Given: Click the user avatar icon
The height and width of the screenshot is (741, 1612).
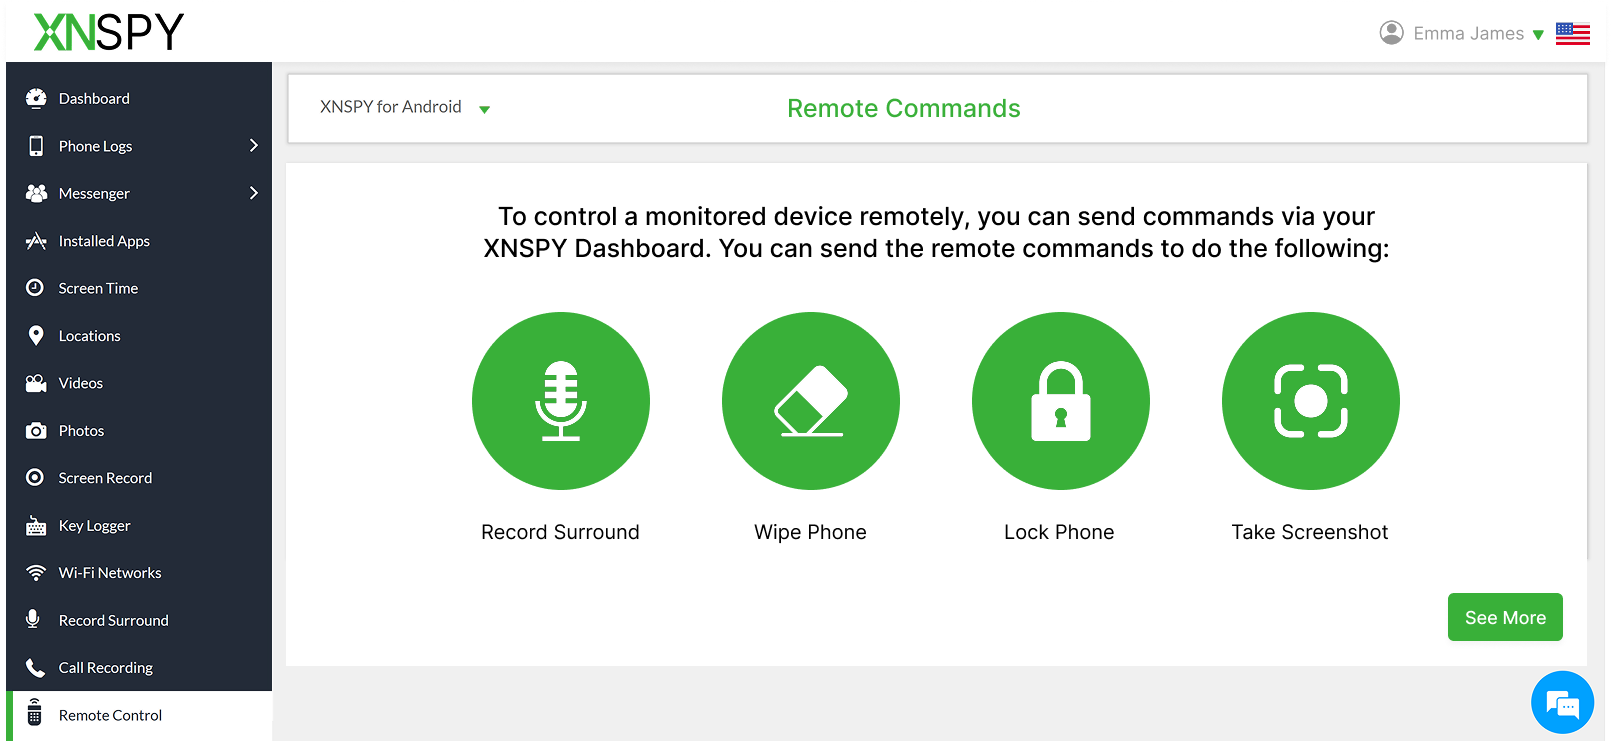Looking at the screenshot, I should [1391, 33].
